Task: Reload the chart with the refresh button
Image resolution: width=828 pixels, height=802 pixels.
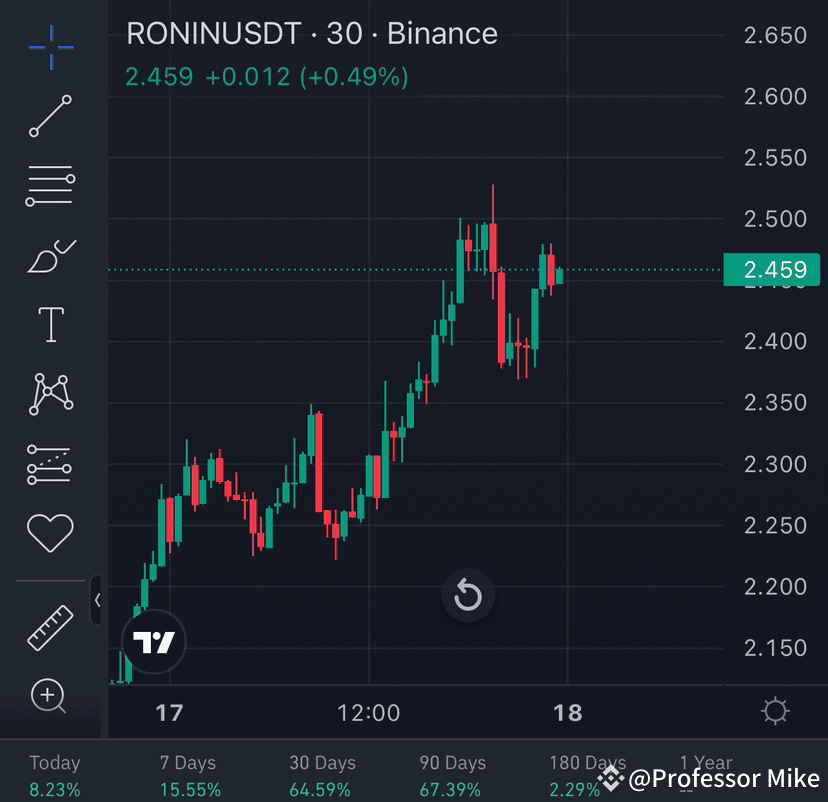Action: click(x=467, y=595)
